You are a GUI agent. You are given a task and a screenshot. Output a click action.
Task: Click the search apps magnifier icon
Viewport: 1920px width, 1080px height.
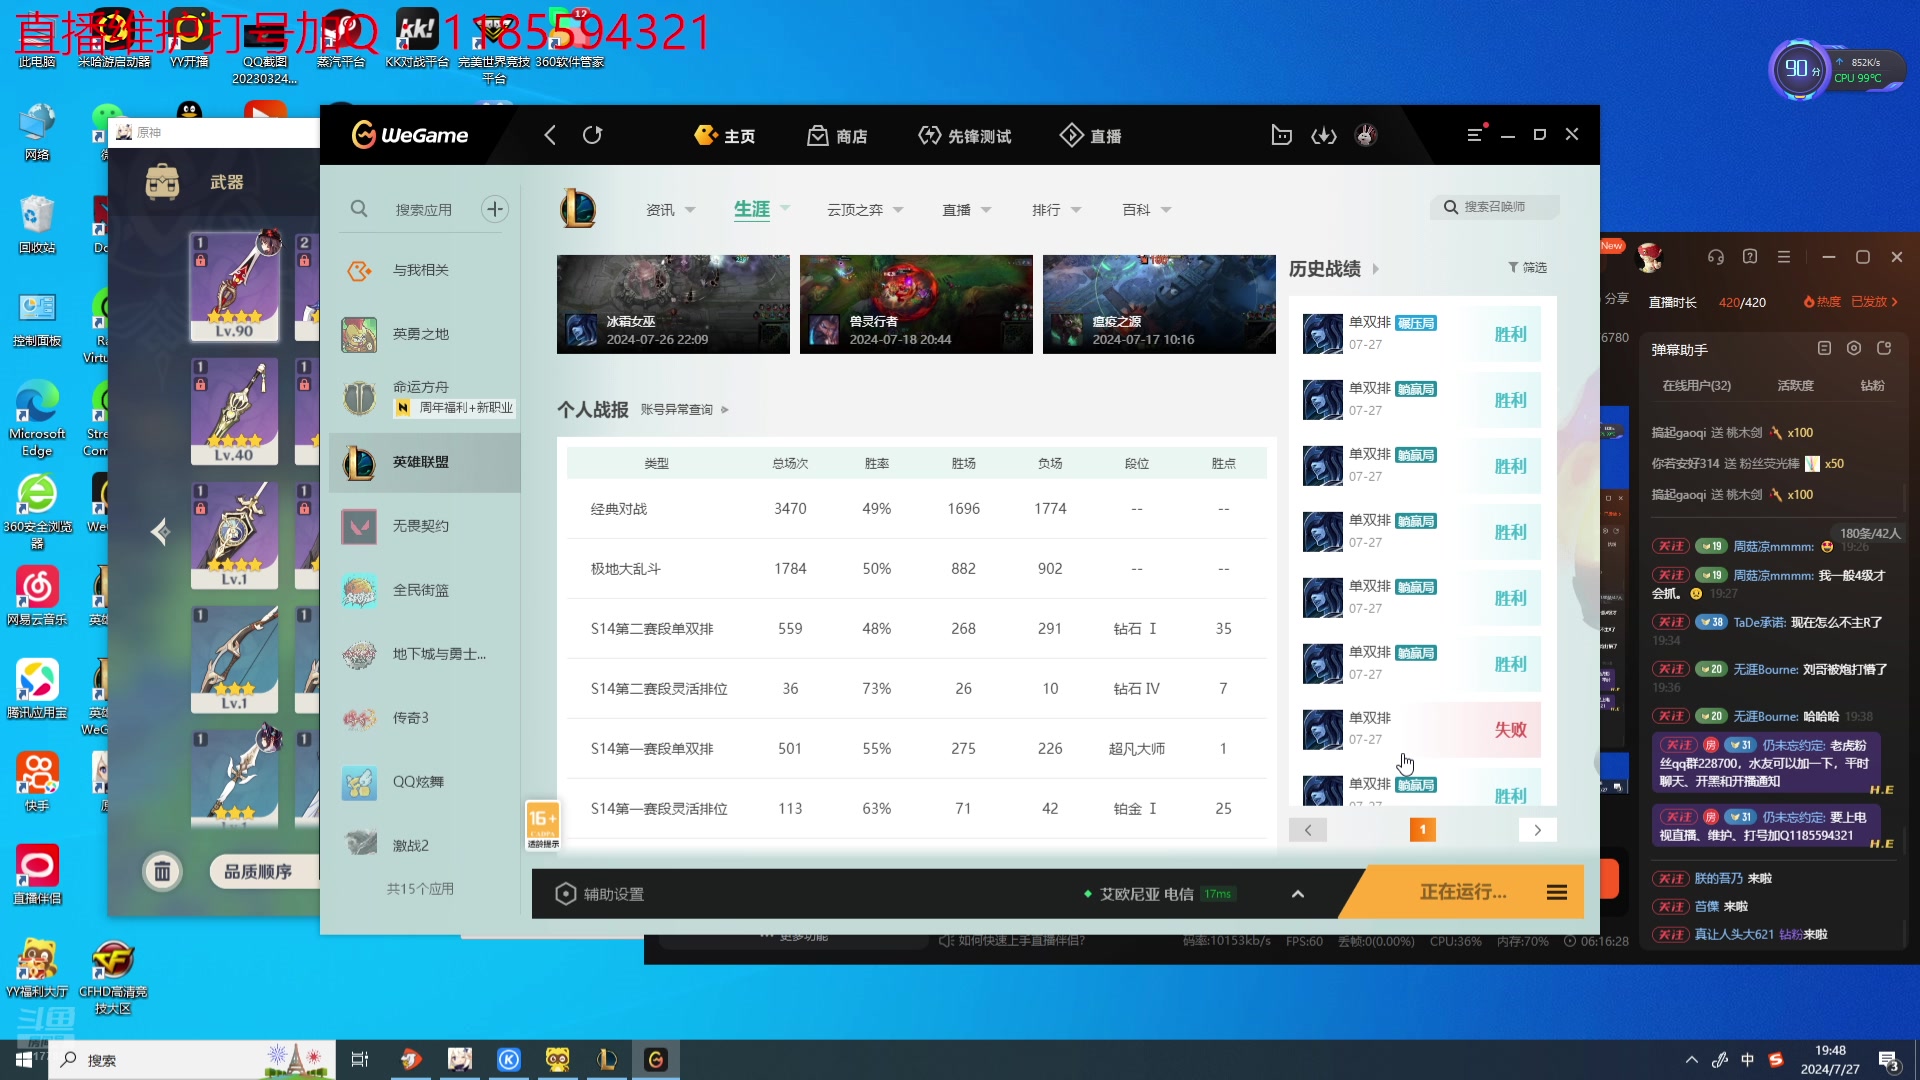359,209
